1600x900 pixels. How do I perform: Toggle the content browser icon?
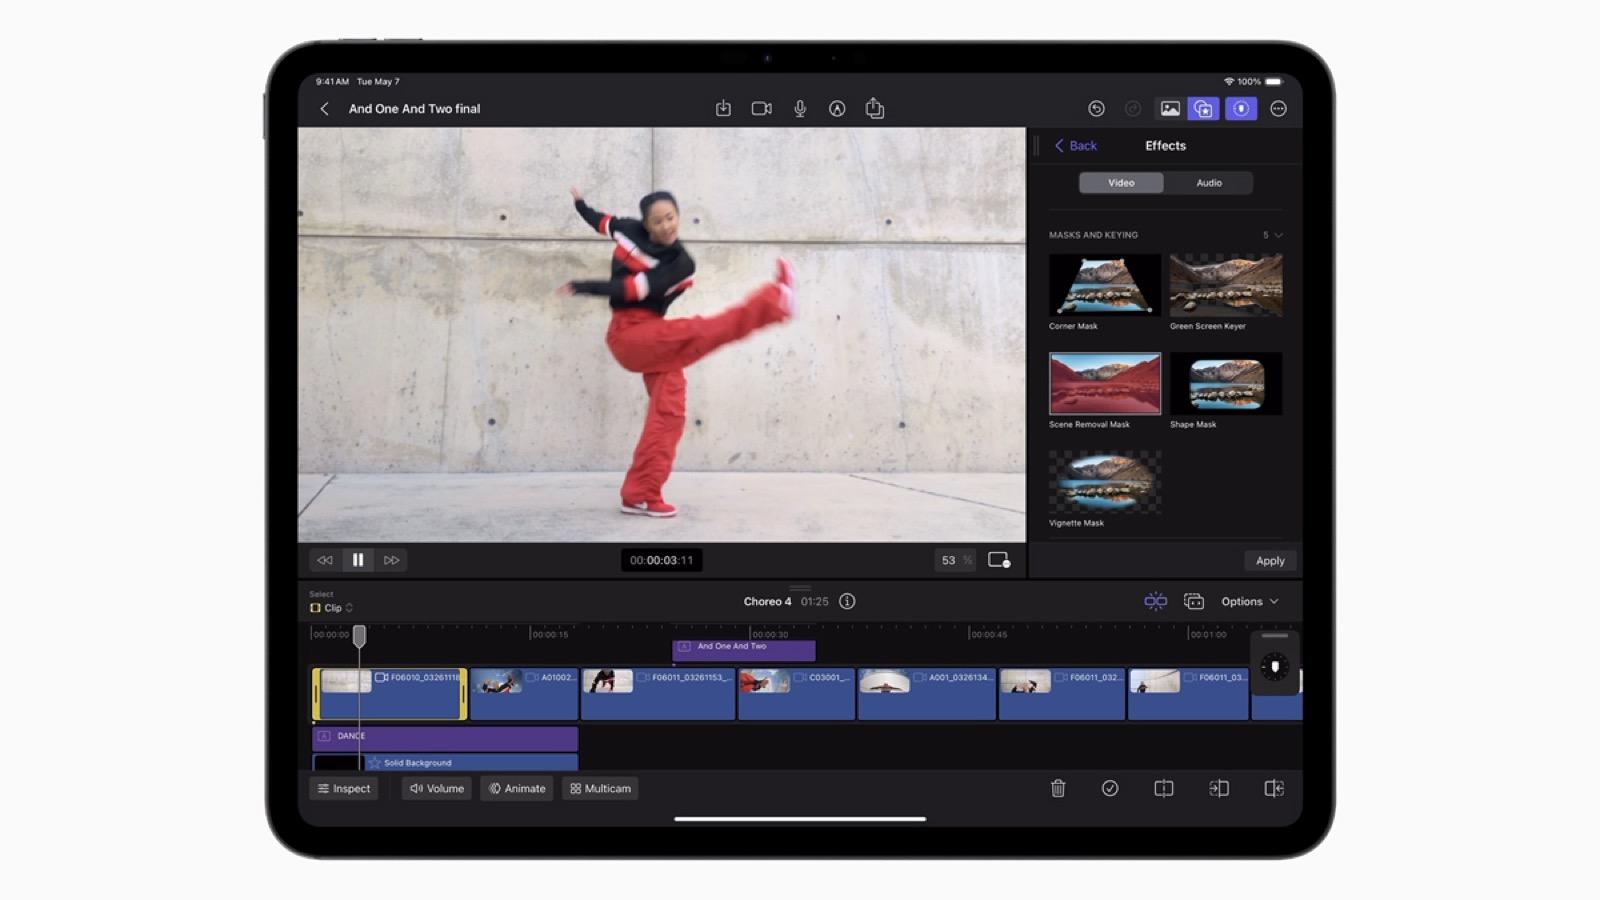coord(1204,109)
